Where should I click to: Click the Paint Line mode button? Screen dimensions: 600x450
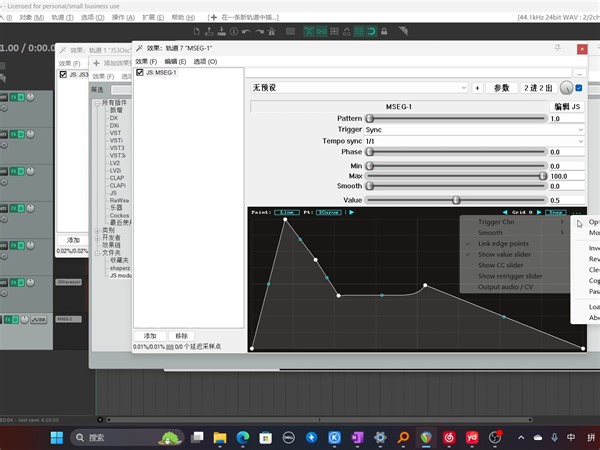click(x=287, y=212)
